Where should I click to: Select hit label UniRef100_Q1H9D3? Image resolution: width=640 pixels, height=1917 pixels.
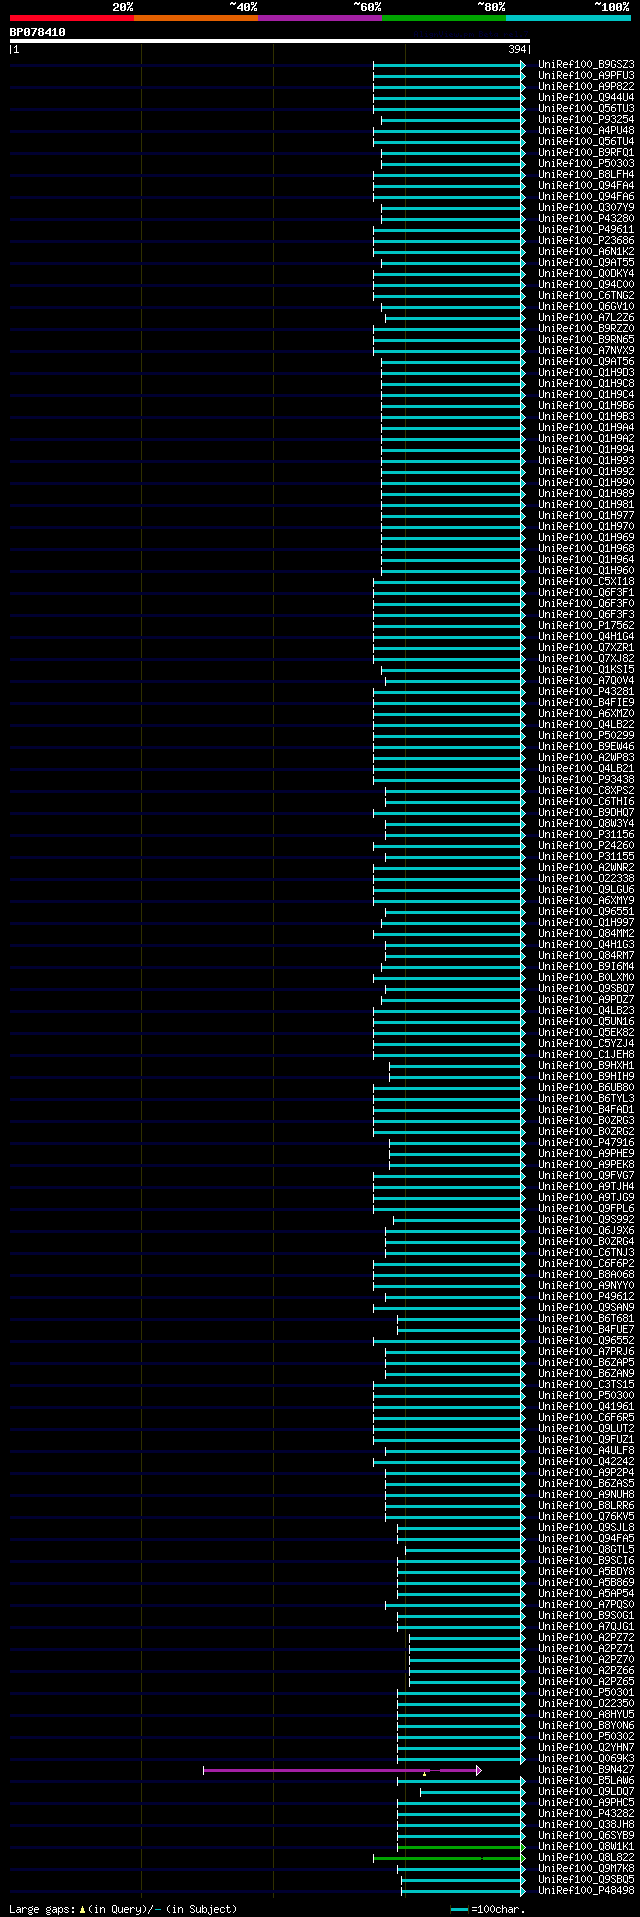pyautogui.click(x=586, y=372)
